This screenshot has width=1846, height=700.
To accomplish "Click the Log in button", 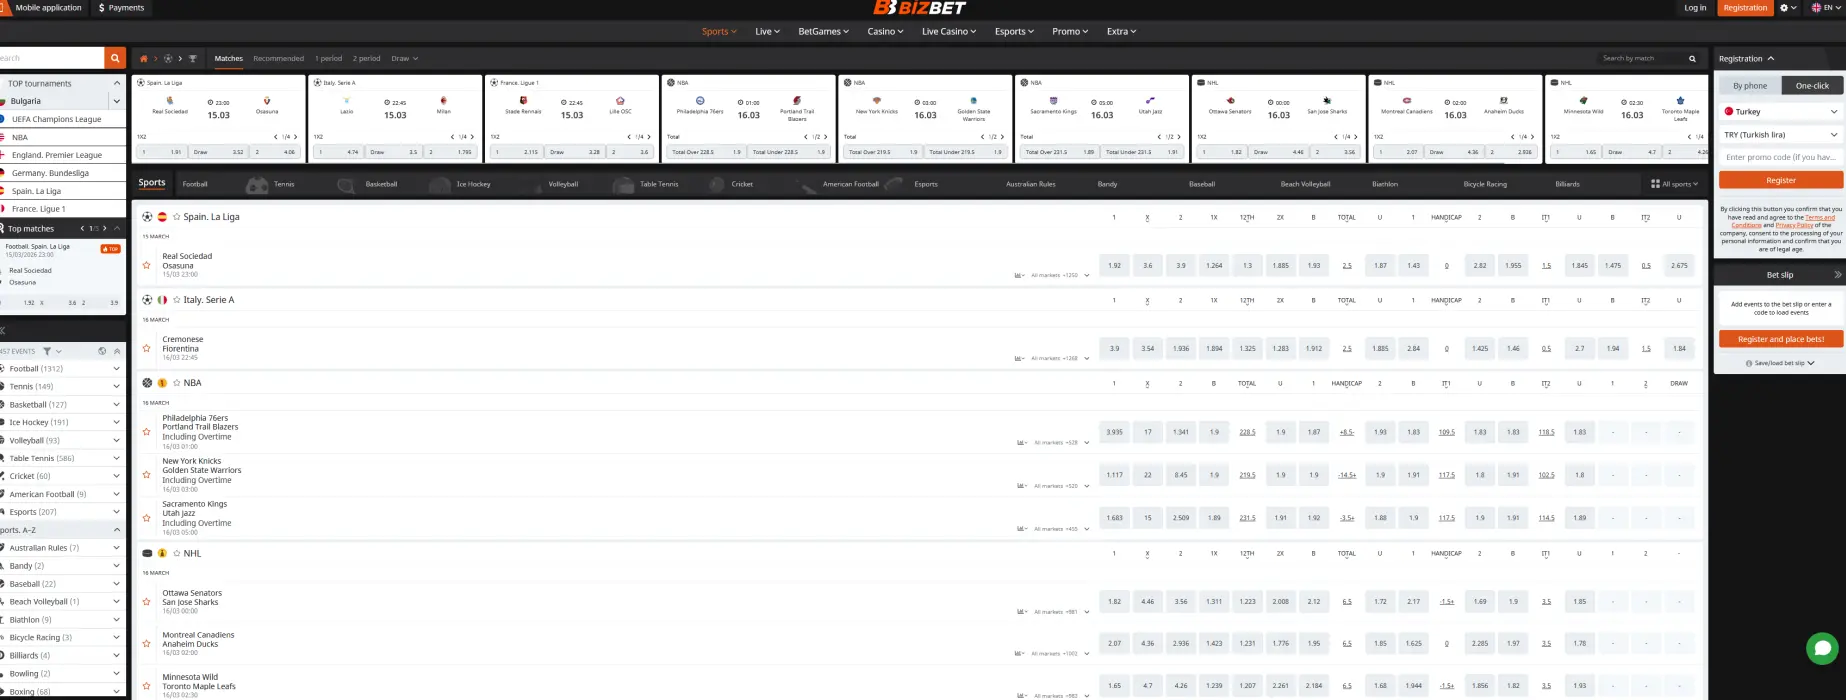I will pyautogui.click(x=1695, y=8).
